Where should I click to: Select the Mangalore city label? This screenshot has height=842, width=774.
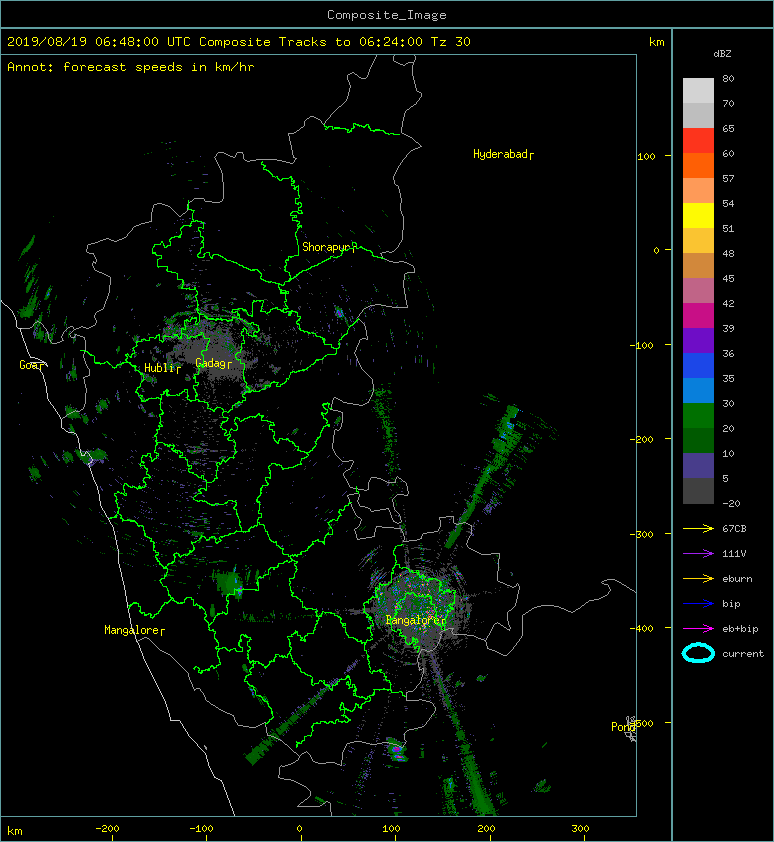[x=134, y=630]
